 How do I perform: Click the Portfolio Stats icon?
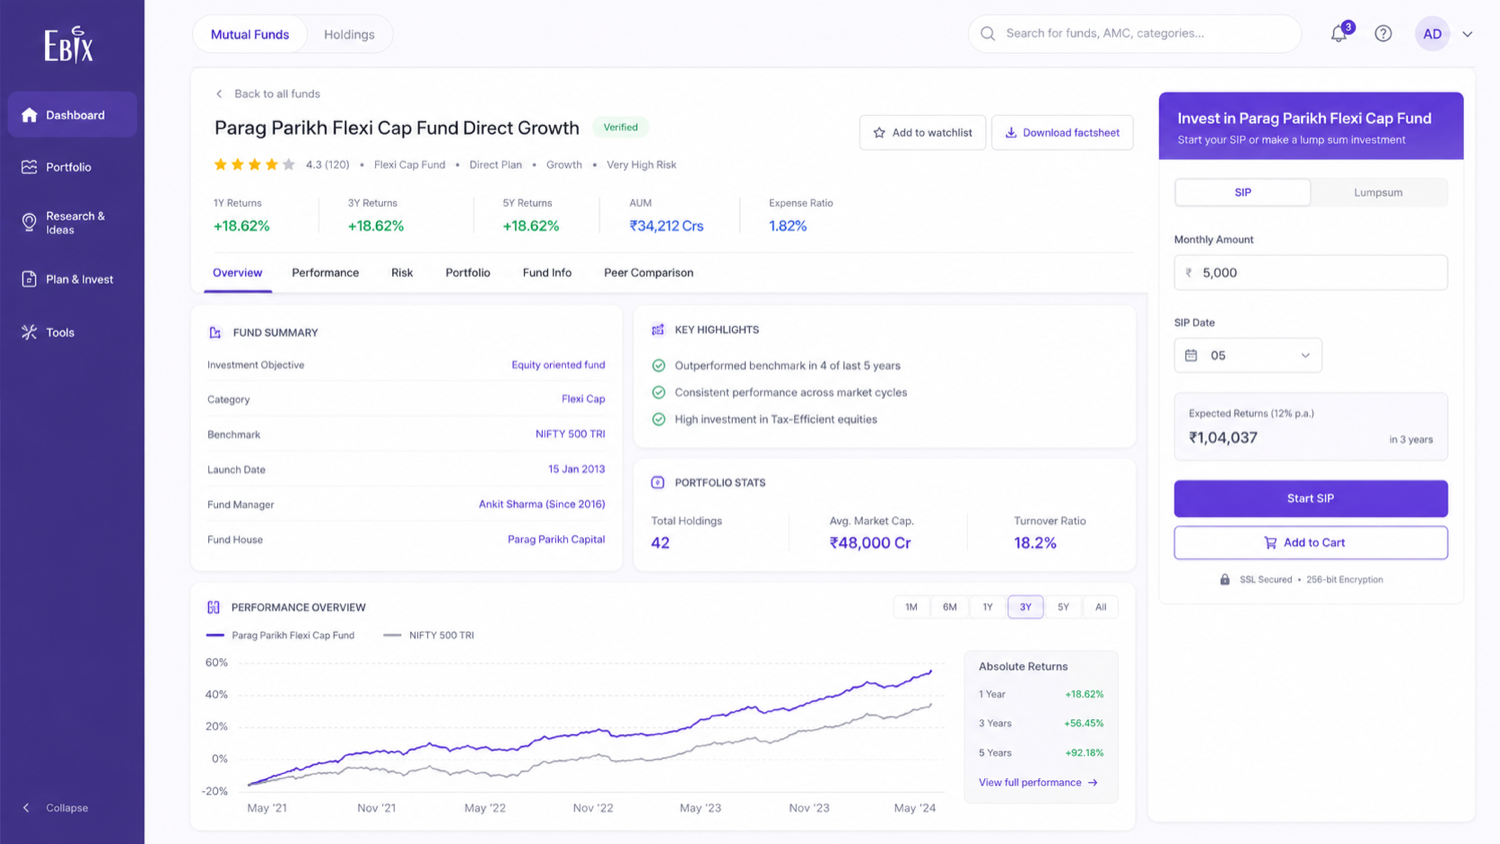coord(658,482)
